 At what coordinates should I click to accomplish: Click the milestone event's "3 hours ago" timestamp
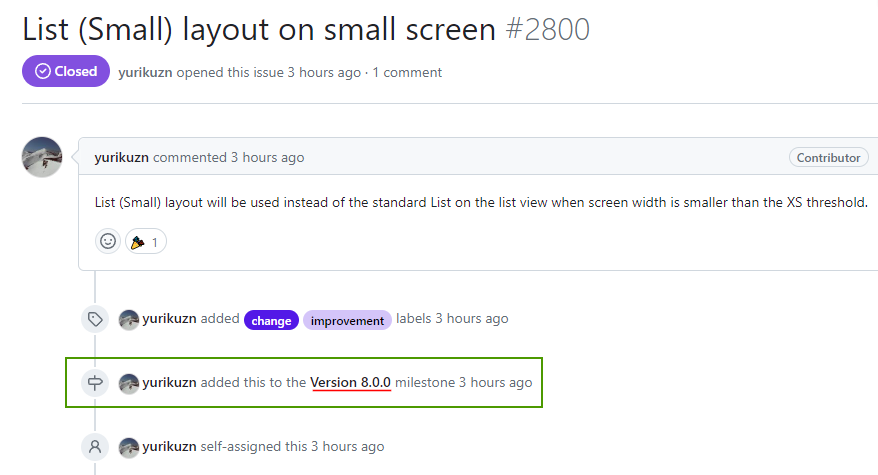(x=495, y=382)
